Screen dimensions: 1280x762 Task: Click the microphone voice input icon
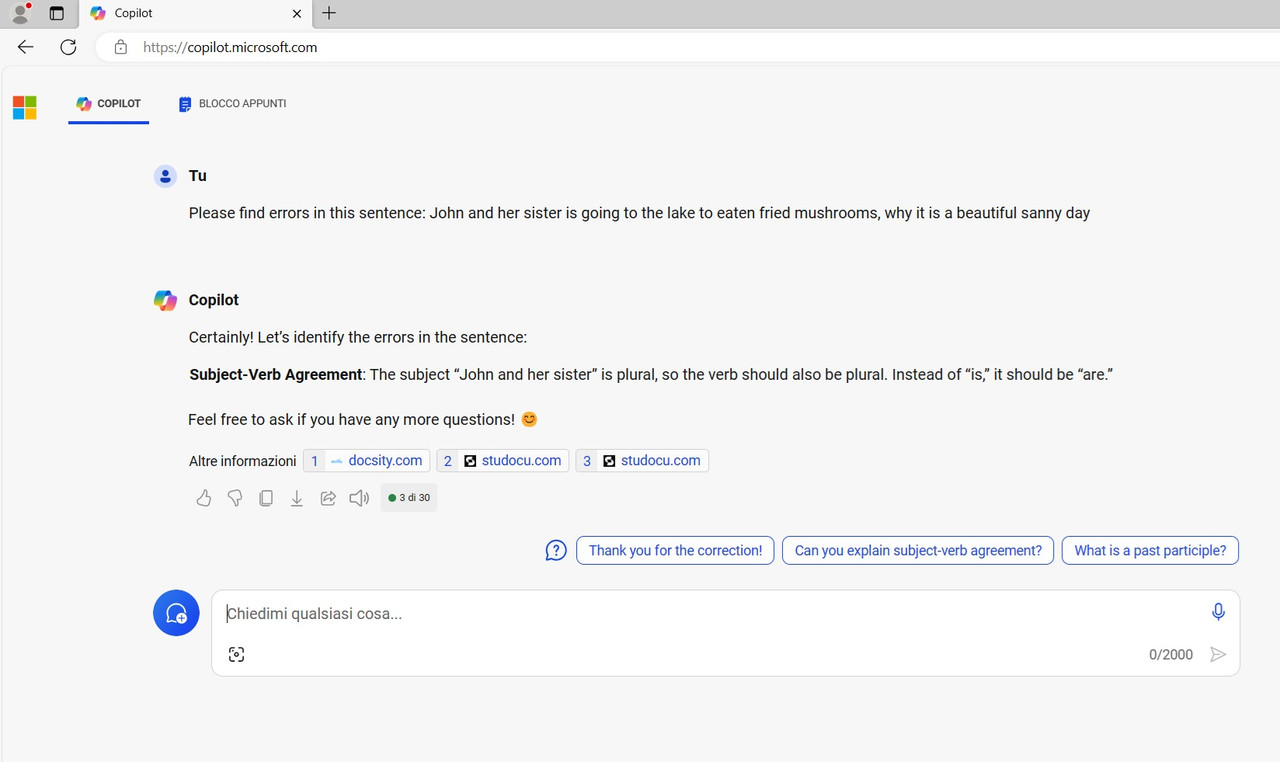click(x=1218, y=612)
